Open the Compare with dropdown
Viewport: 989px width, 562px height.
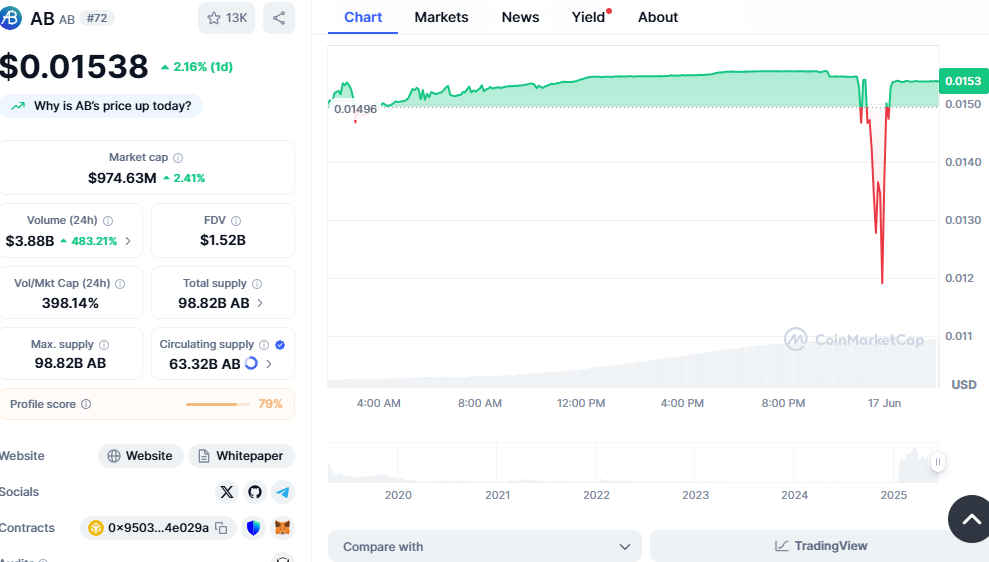(484, 546)
